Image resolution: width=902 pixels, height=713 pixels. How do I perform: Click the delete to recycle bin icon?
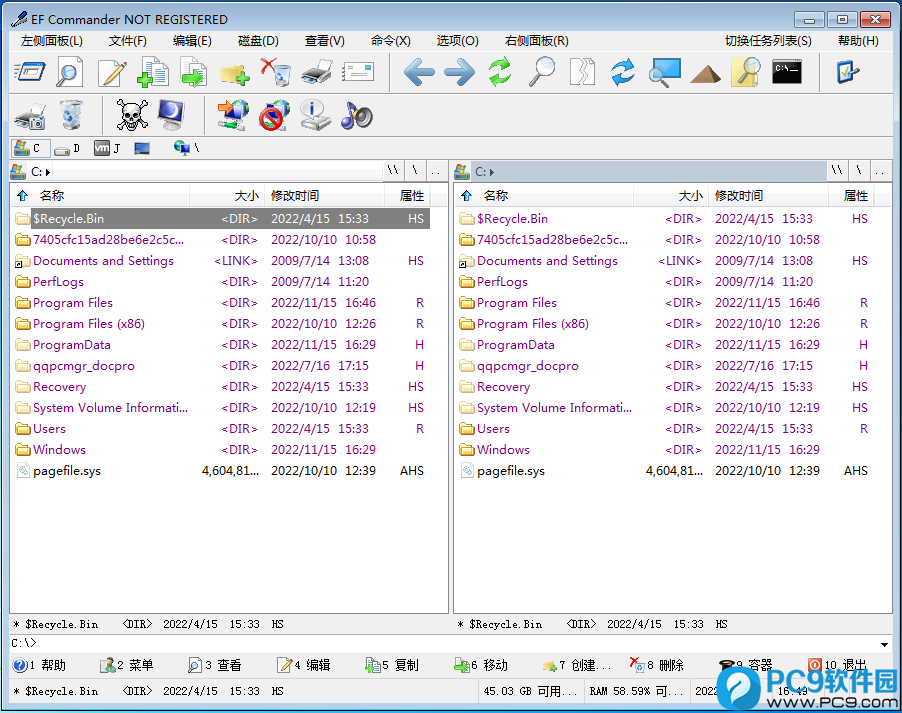click(x=276, y=73)
